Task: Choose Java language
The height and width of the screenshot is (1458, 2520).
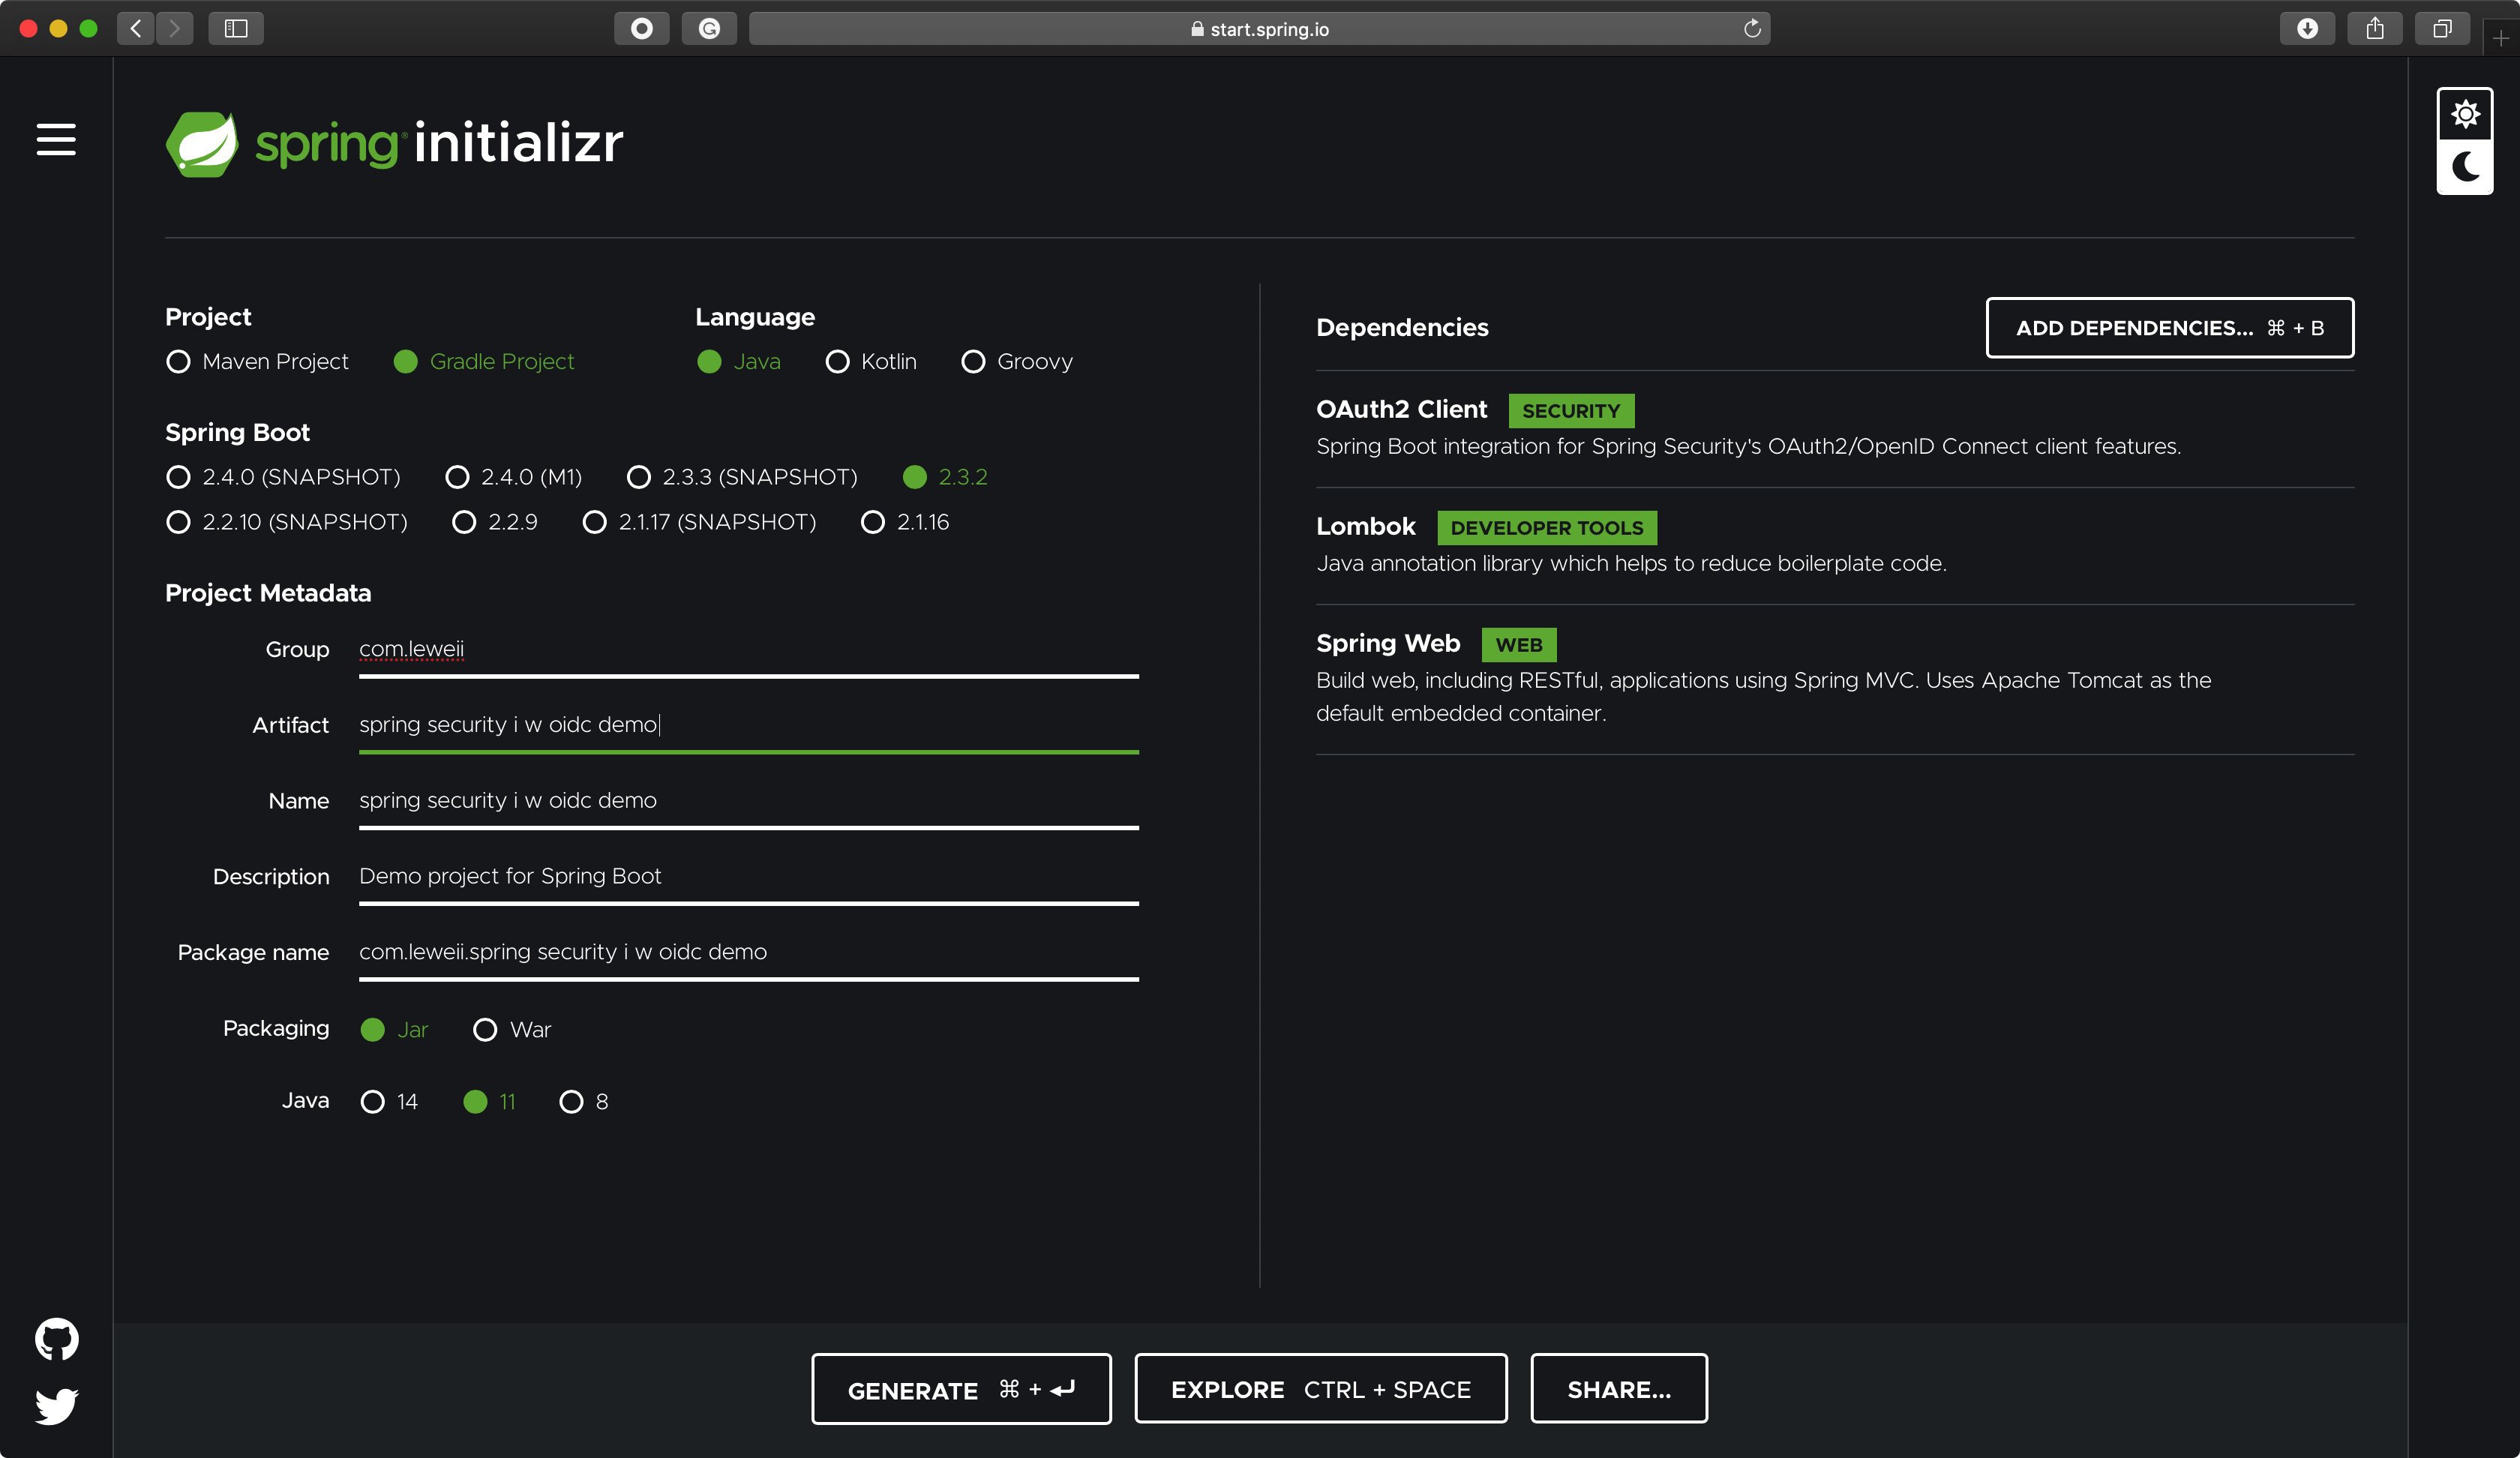Action: pyautogui.click(x=738, y=361)
